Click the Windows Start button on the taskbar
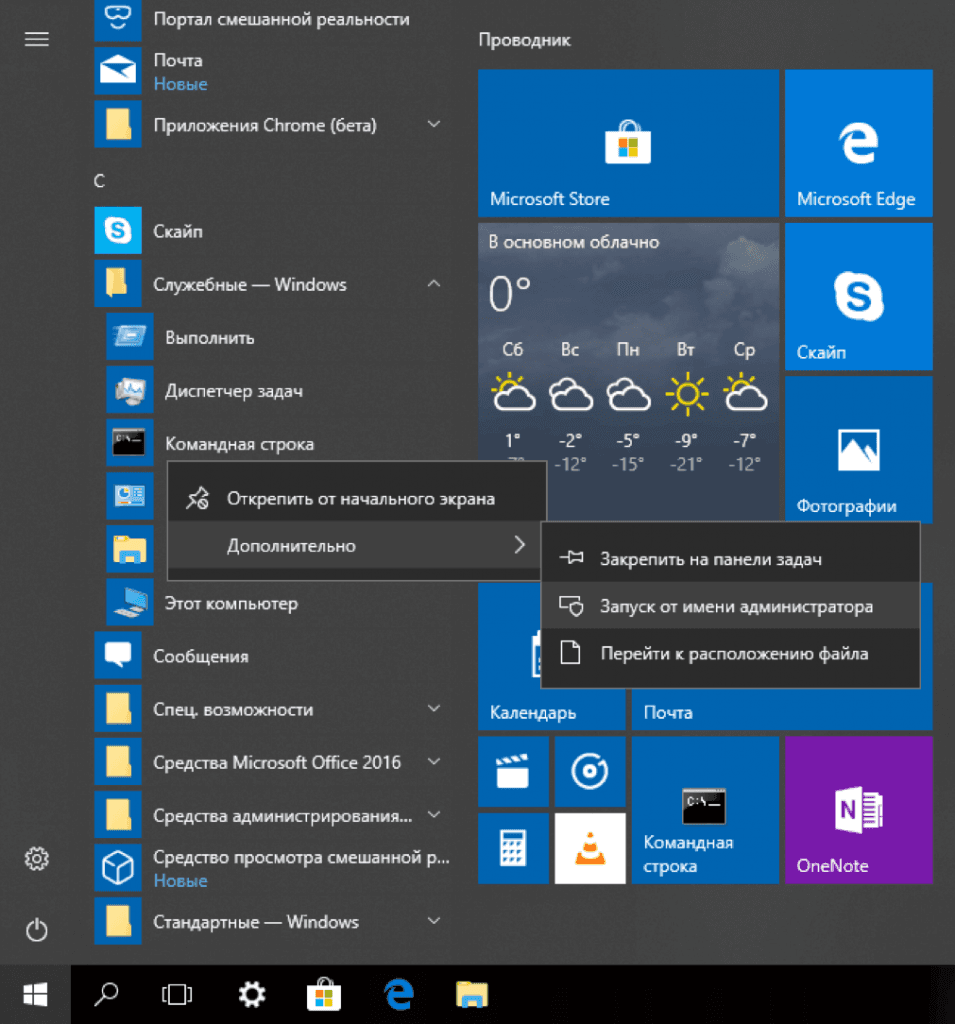This screenshot has height=1024, width=955. coord(36,994)
